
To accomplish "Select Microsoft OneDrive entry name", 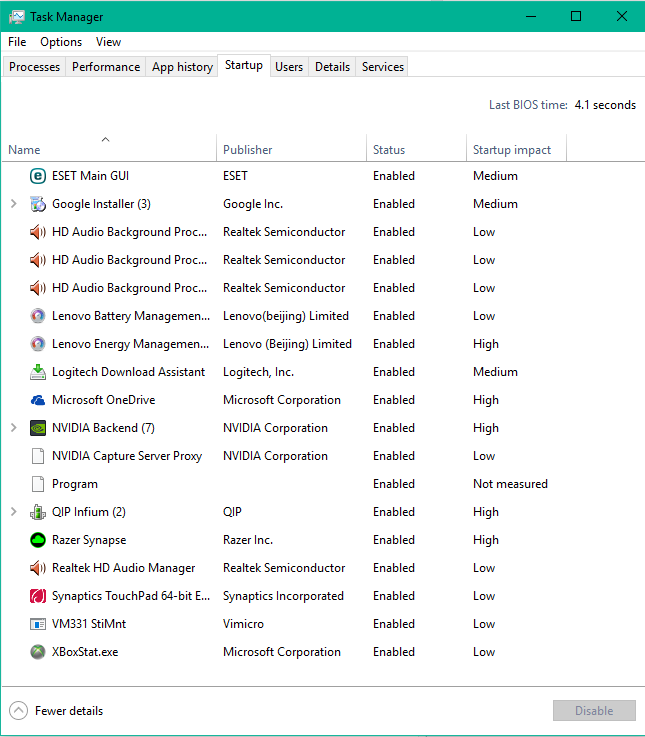I will click(x=103, y=400).
